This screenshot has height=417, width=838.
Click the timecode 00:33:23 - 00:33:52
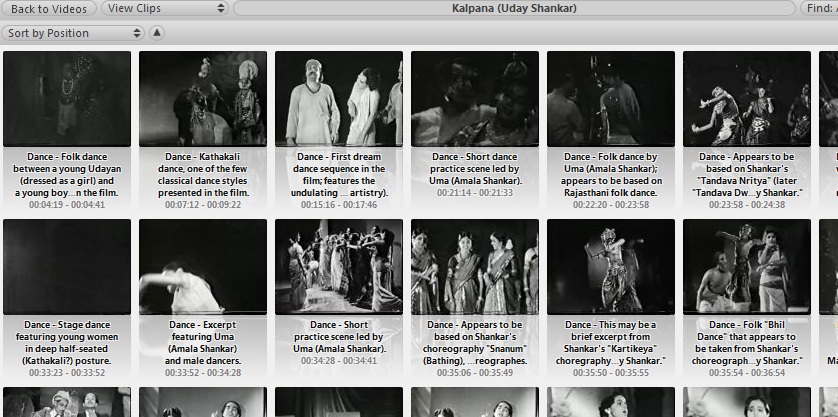67,373
